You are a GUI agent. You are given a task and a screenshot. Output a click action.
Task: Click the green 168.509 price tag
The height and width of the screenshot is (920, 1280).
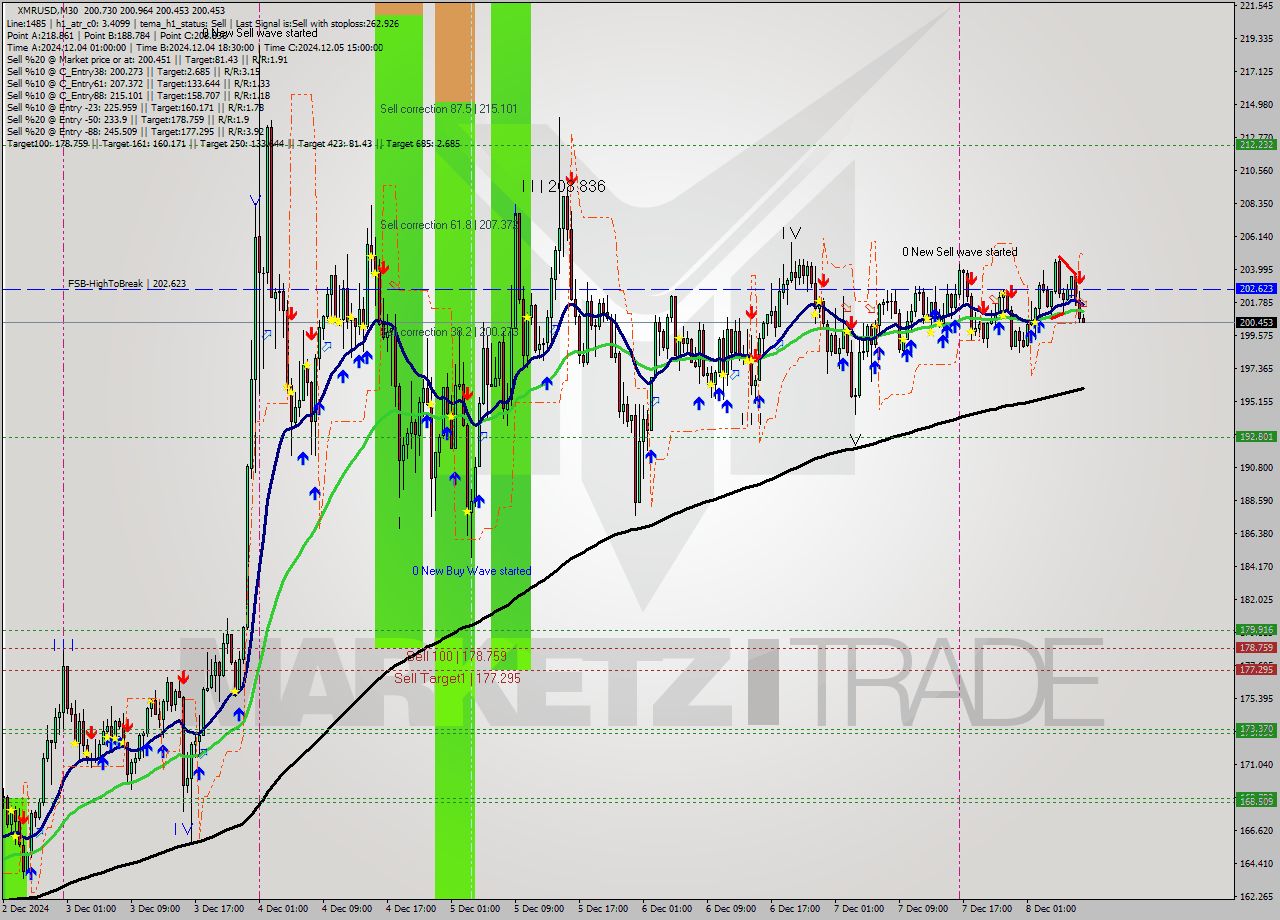click(x=1256, y=801)
